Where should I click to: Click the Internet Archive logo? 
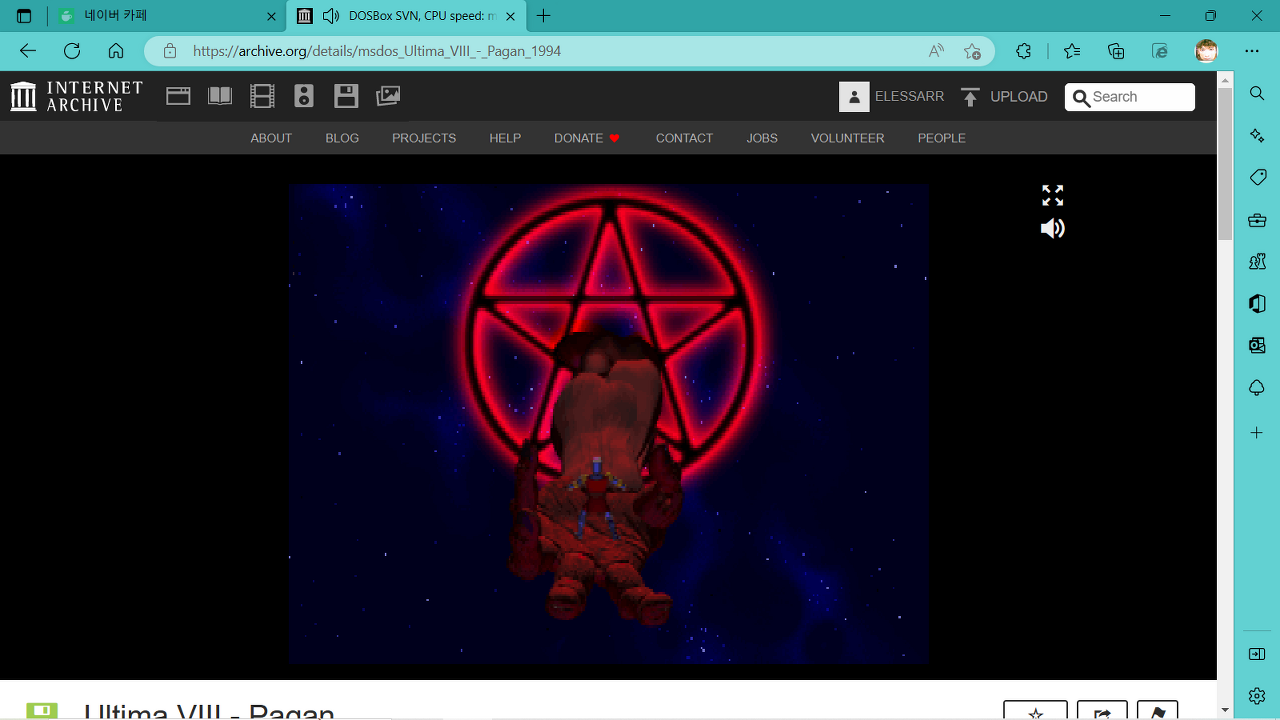pos(77,96)
